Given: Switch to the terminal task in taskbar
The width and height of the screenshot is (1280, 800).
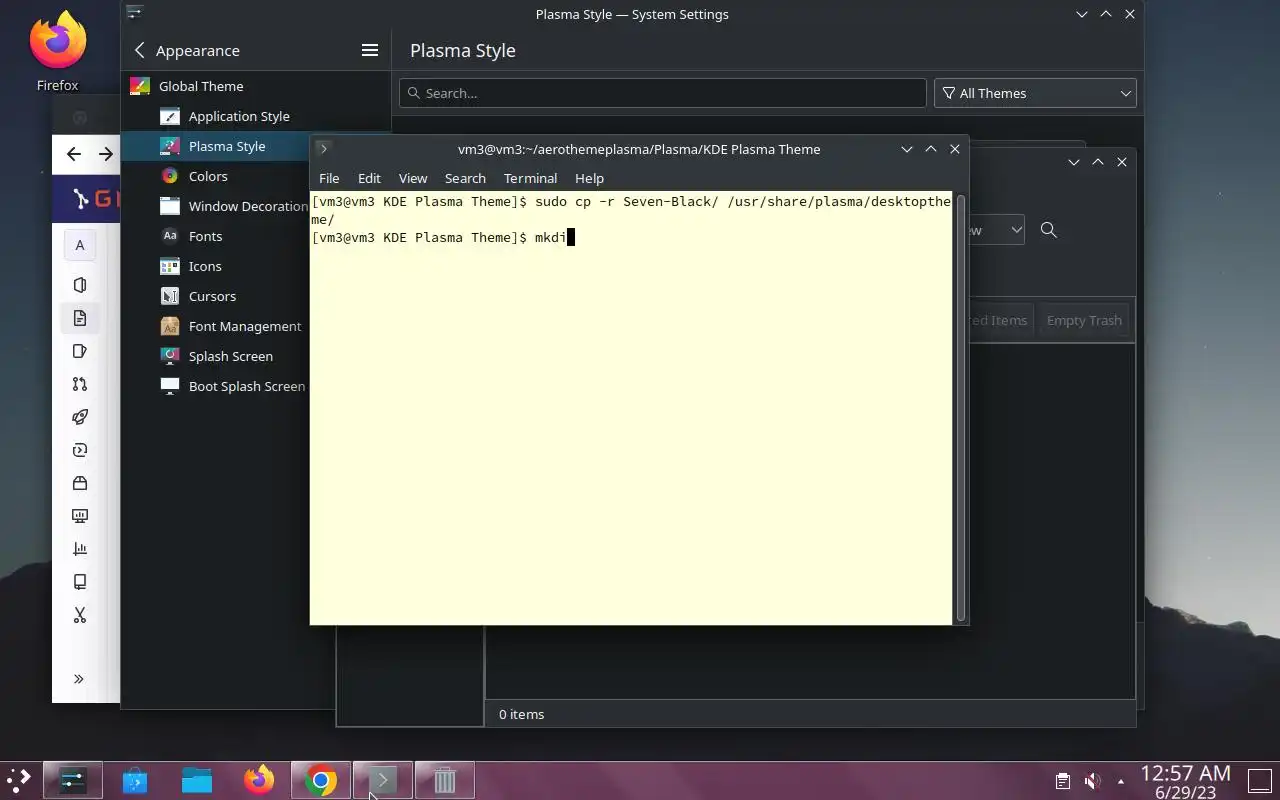Looking at the screenshot, I should (x=383, y=780).
